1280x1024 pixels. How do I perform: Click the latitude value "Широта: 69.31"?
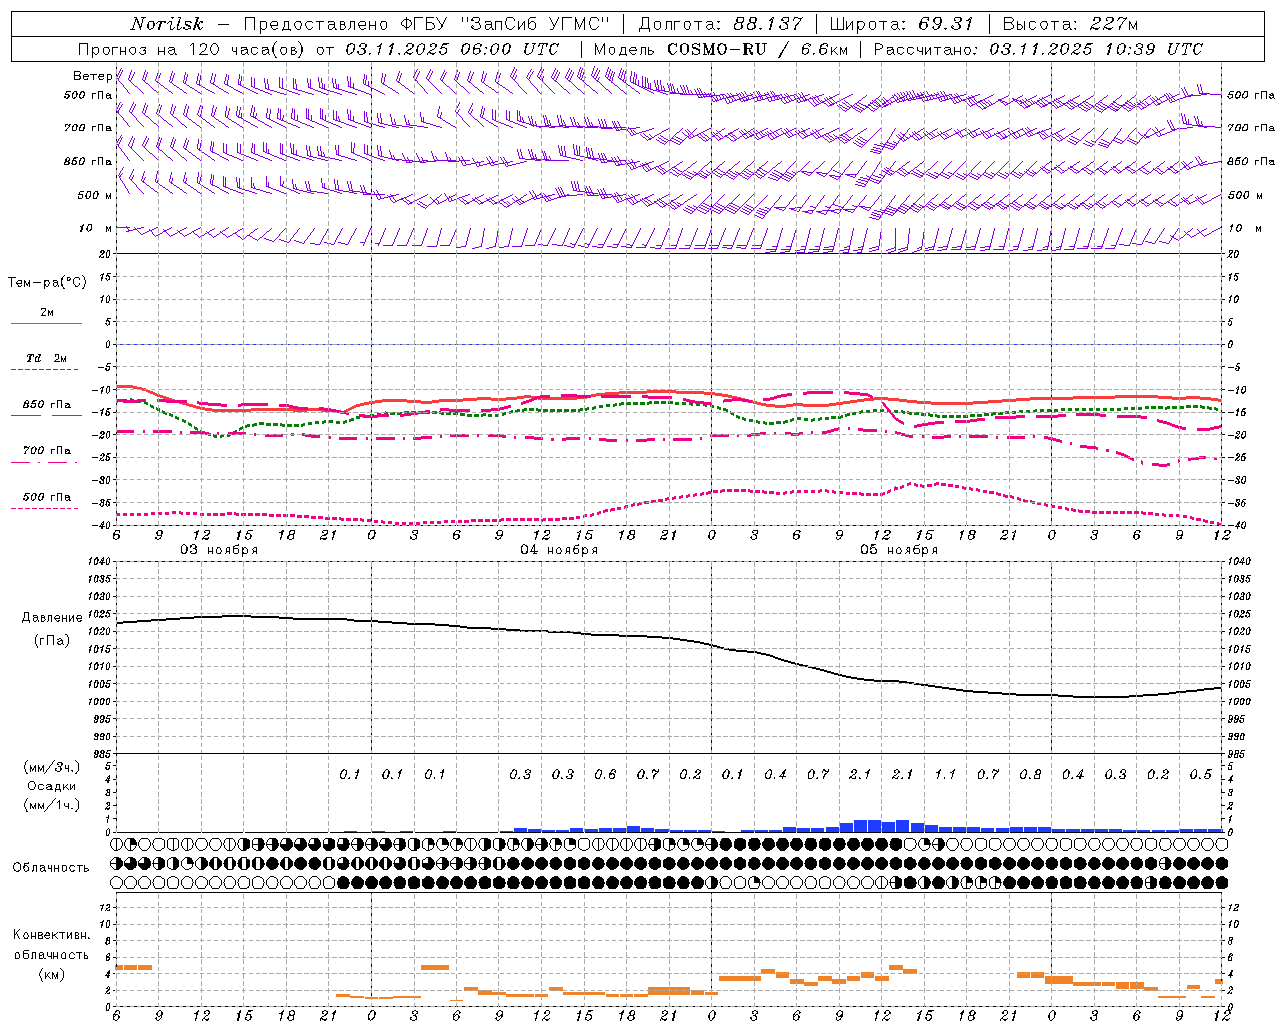pos(902,24)
